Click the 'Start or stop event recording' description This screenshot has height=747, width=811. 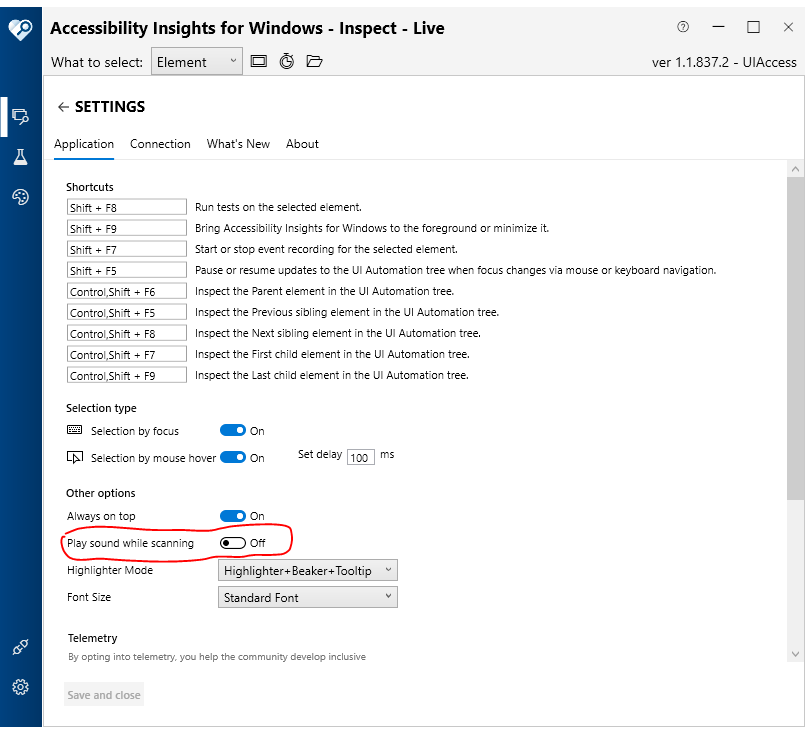[x=326, y=249]
